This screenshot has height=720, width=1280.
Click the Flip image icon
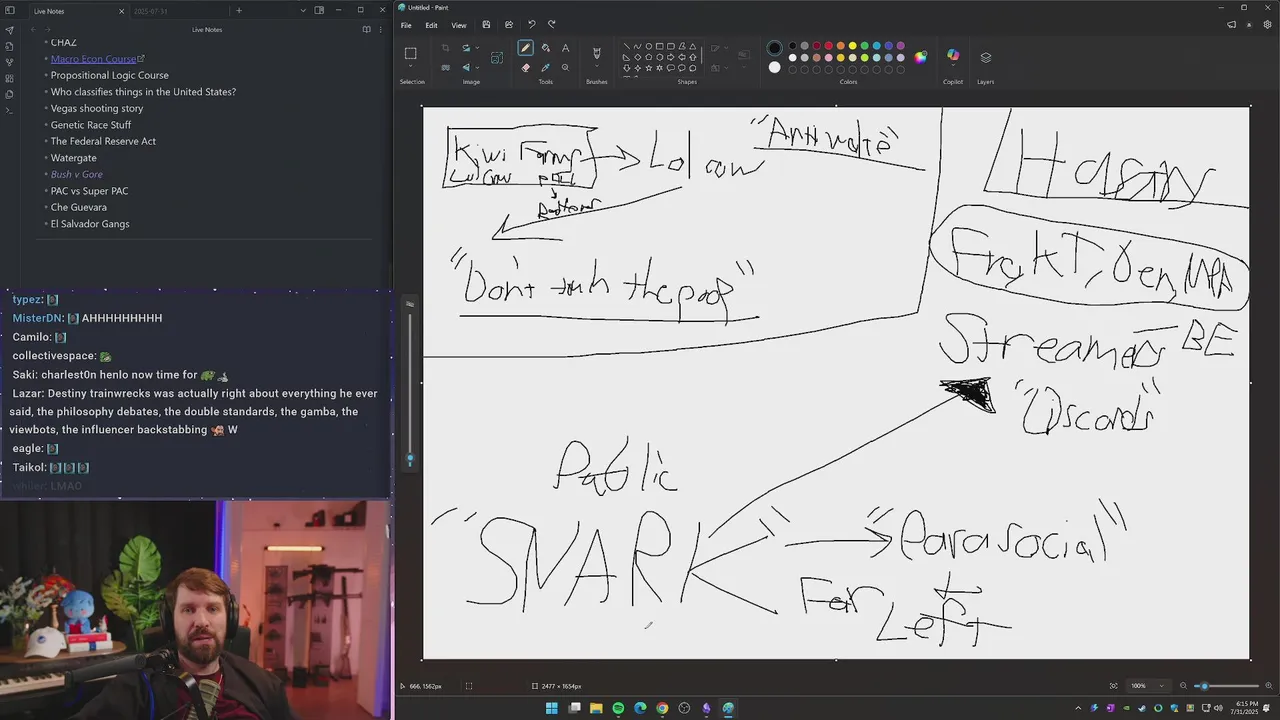pyautogui.click(x=466, y=68)
